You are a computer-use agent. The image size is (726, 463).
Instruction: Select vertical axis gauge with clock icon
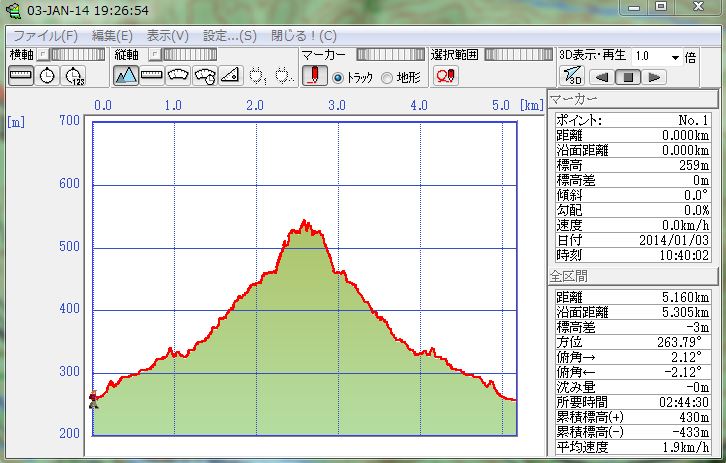click(x=205, y=75)
